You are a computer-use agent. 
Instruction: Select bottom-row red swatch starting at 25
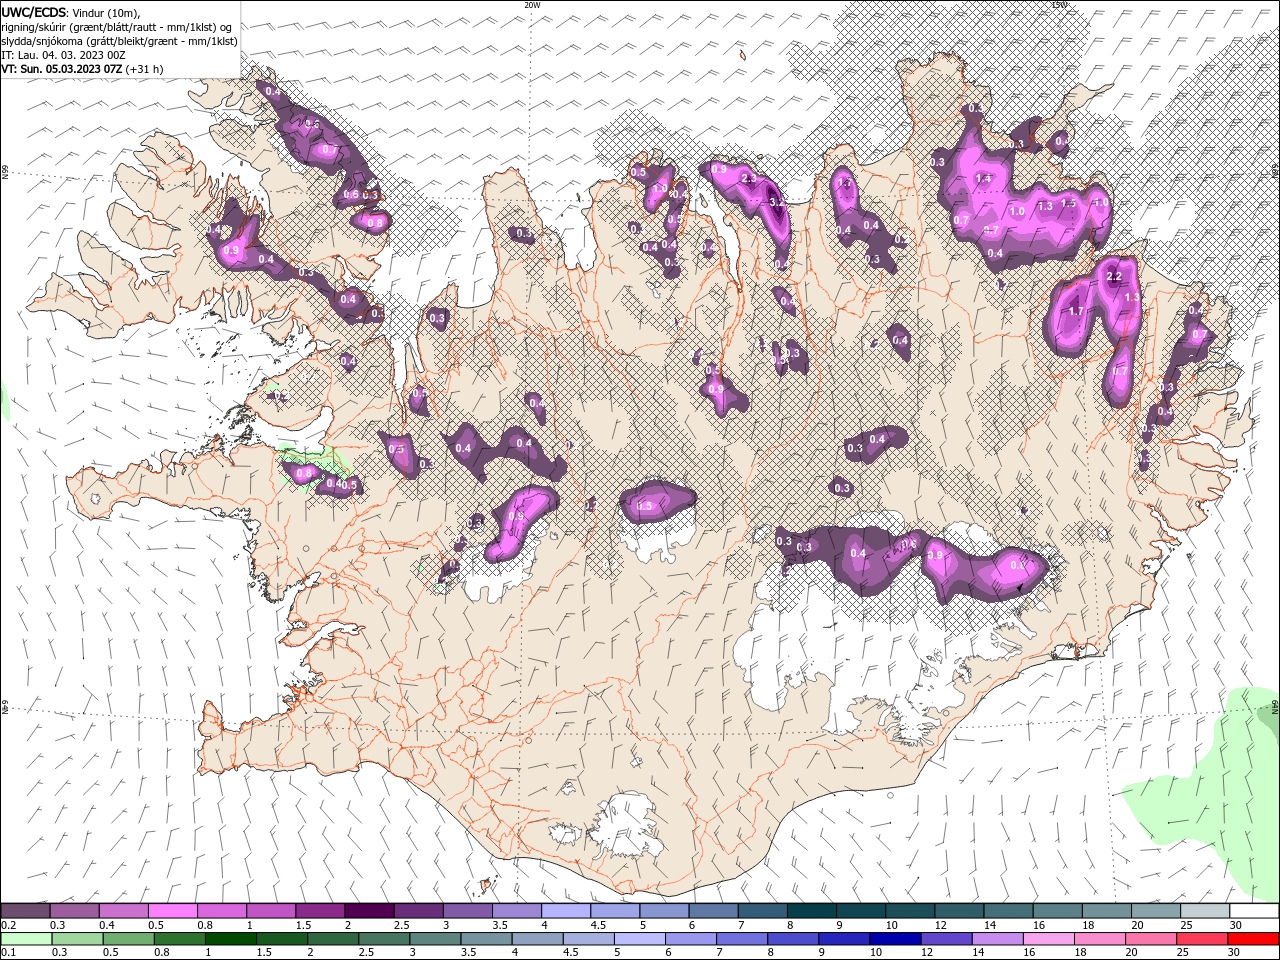click(1201, 939)
